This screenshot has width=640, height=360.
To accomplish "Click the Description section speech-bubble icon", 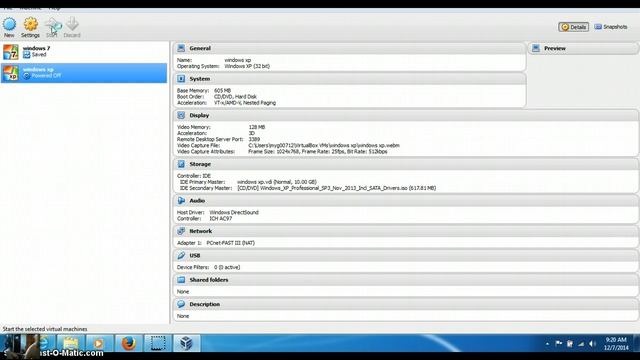I will coord(181,304).
